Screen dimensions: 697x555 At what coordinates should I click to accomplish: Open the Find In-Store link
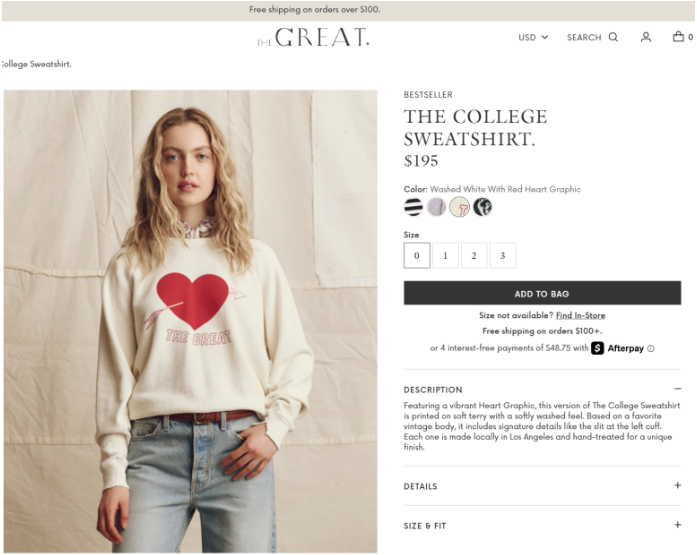[x=581, y=315]
